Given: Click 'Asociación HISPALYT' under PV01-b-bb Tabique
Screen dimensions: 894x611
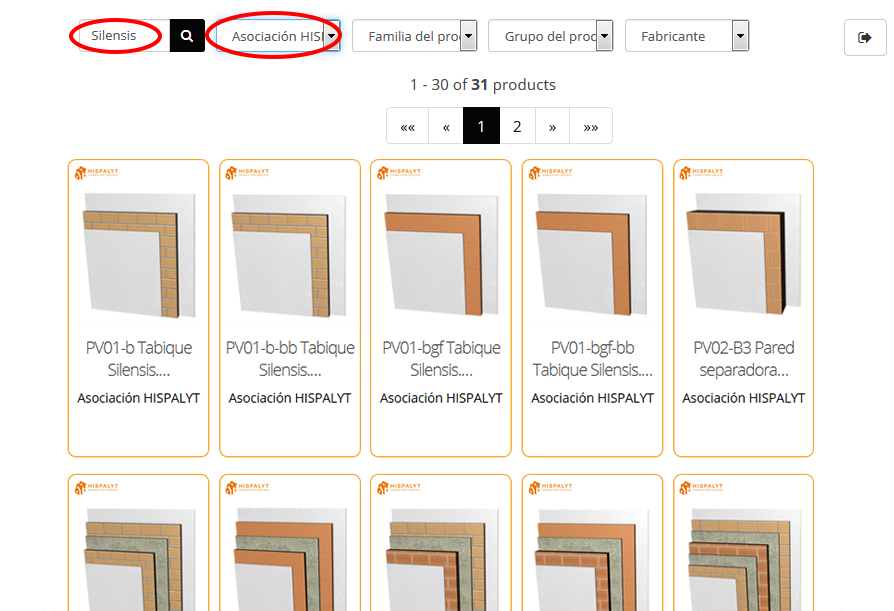Looking at the screenshot, I should point(290,398).
